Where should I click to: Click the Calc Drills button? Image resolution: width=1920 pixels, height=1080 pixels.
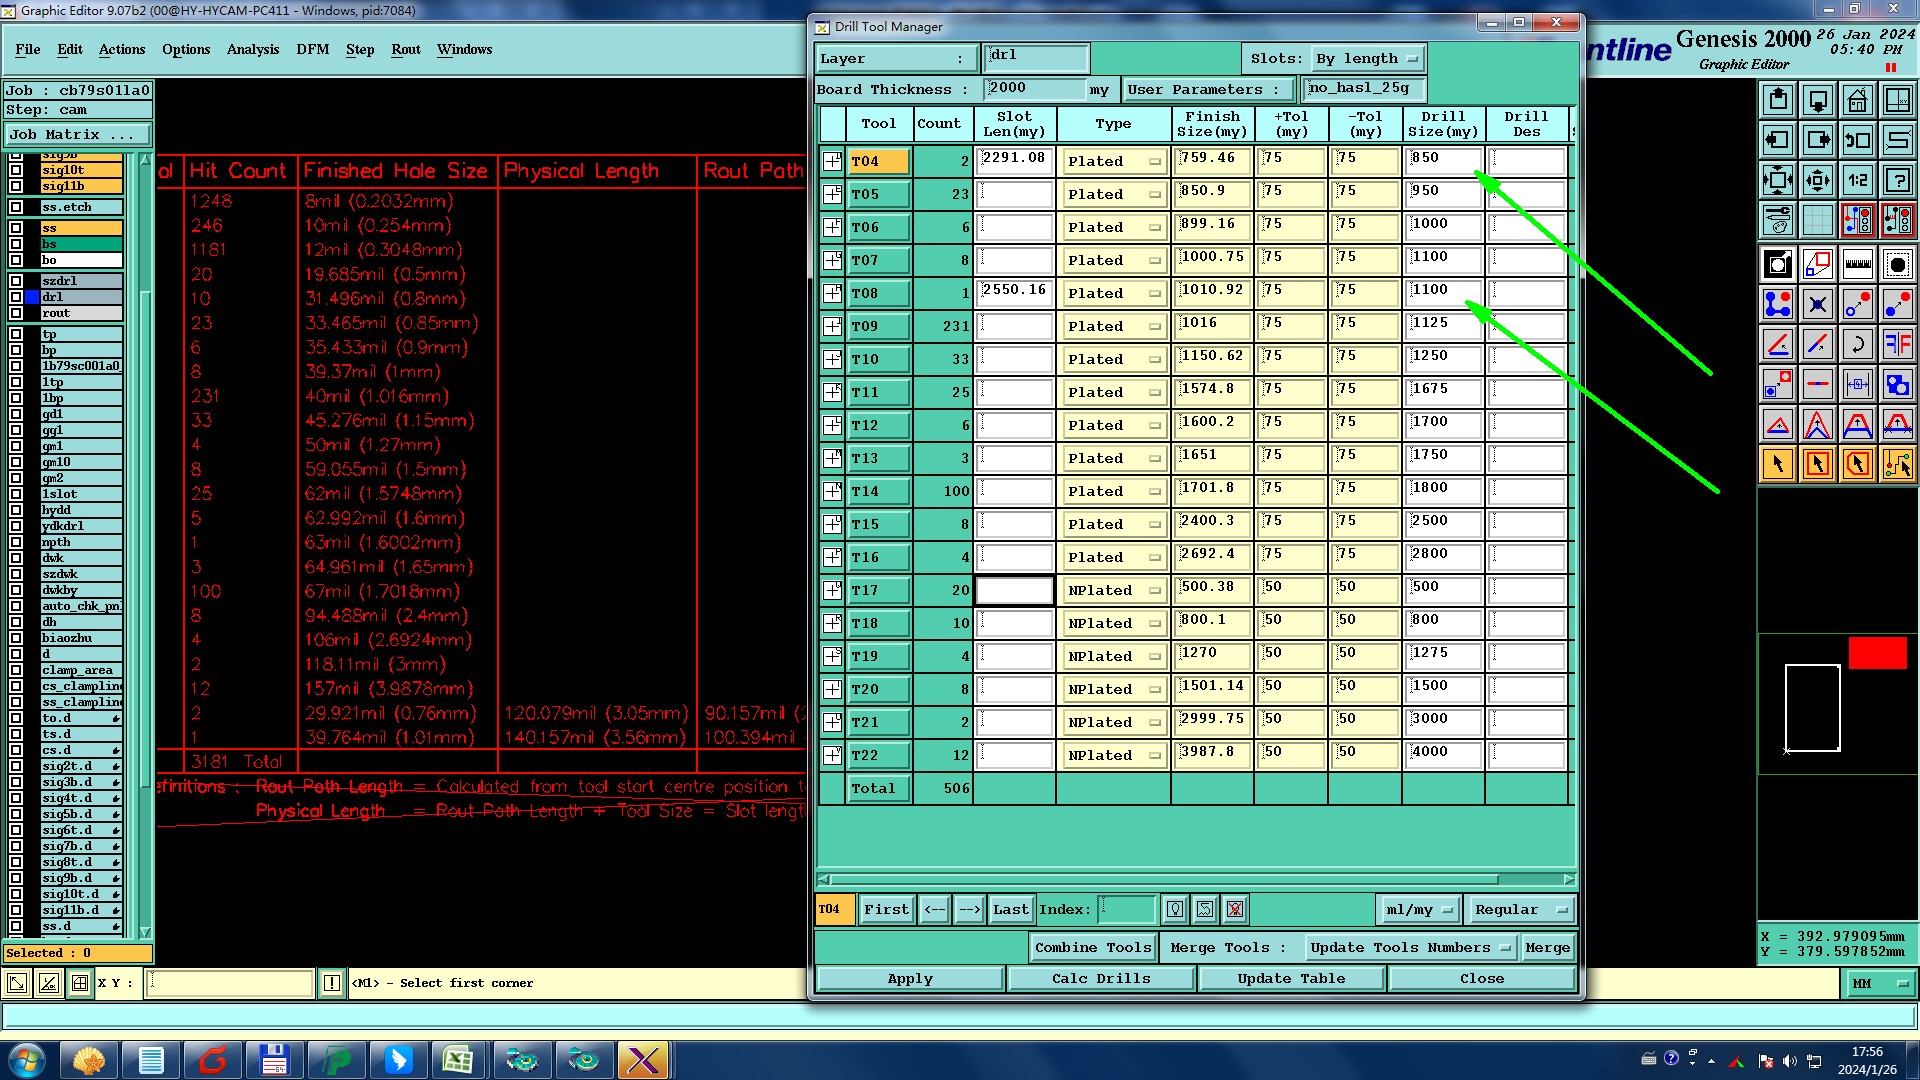click(x=1101, y=979)
